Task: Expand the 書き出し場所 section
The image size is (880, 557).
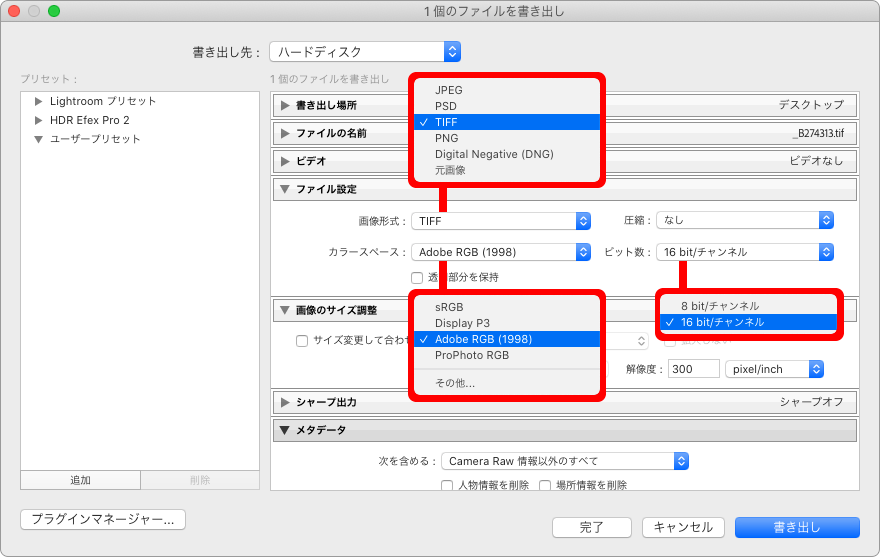Action: coord(285,106)
